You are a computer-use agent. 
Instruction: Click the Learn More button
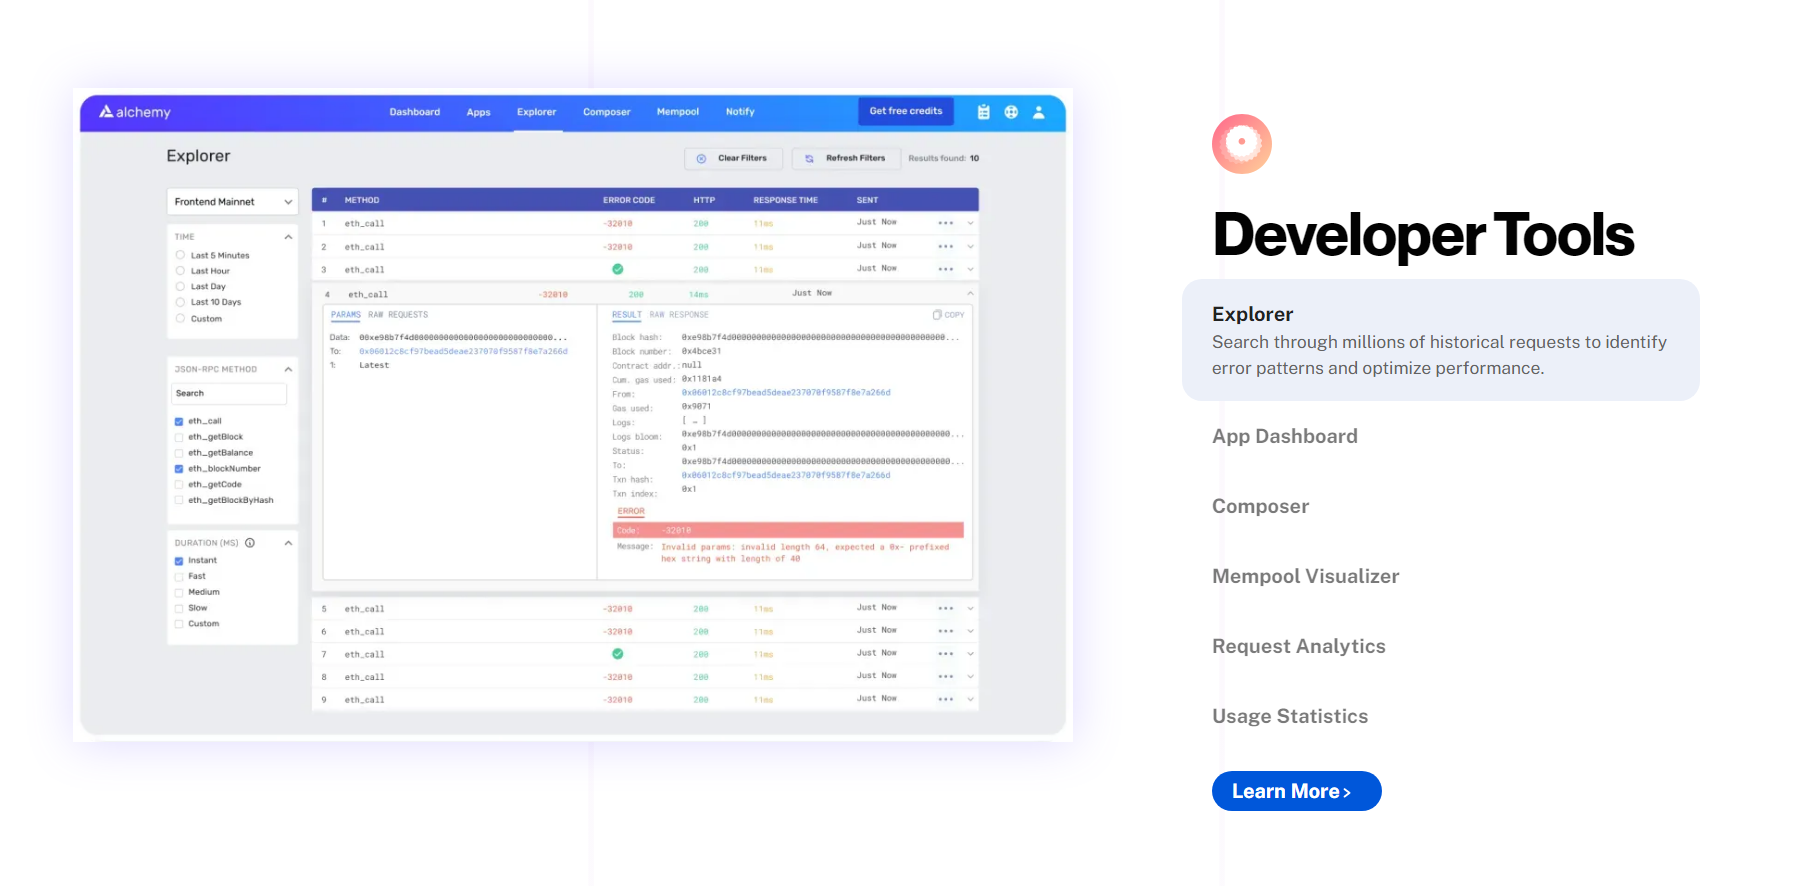point(1297,791)
